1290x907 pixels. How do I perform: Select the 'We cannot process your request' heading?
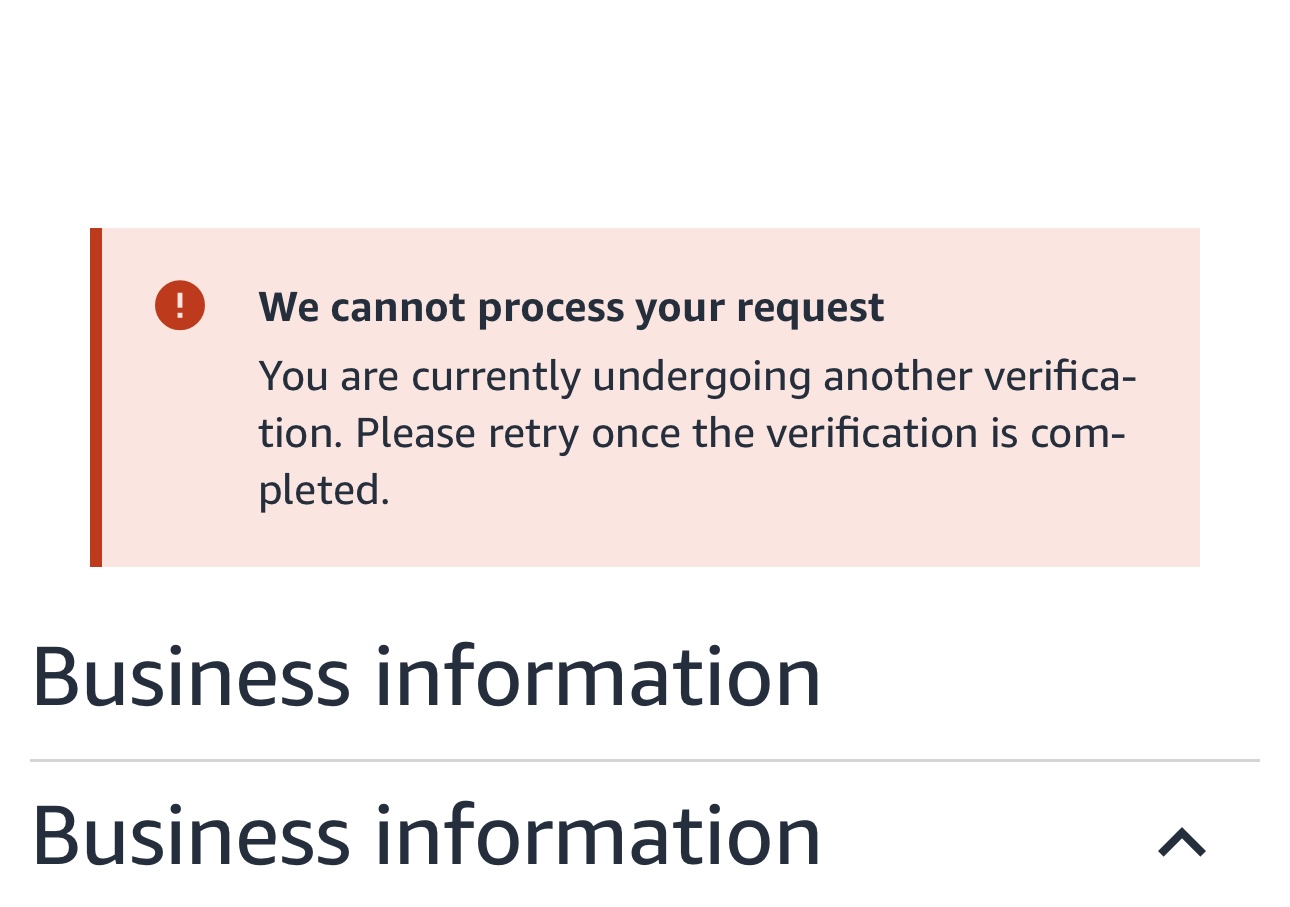tap(571, 307)
